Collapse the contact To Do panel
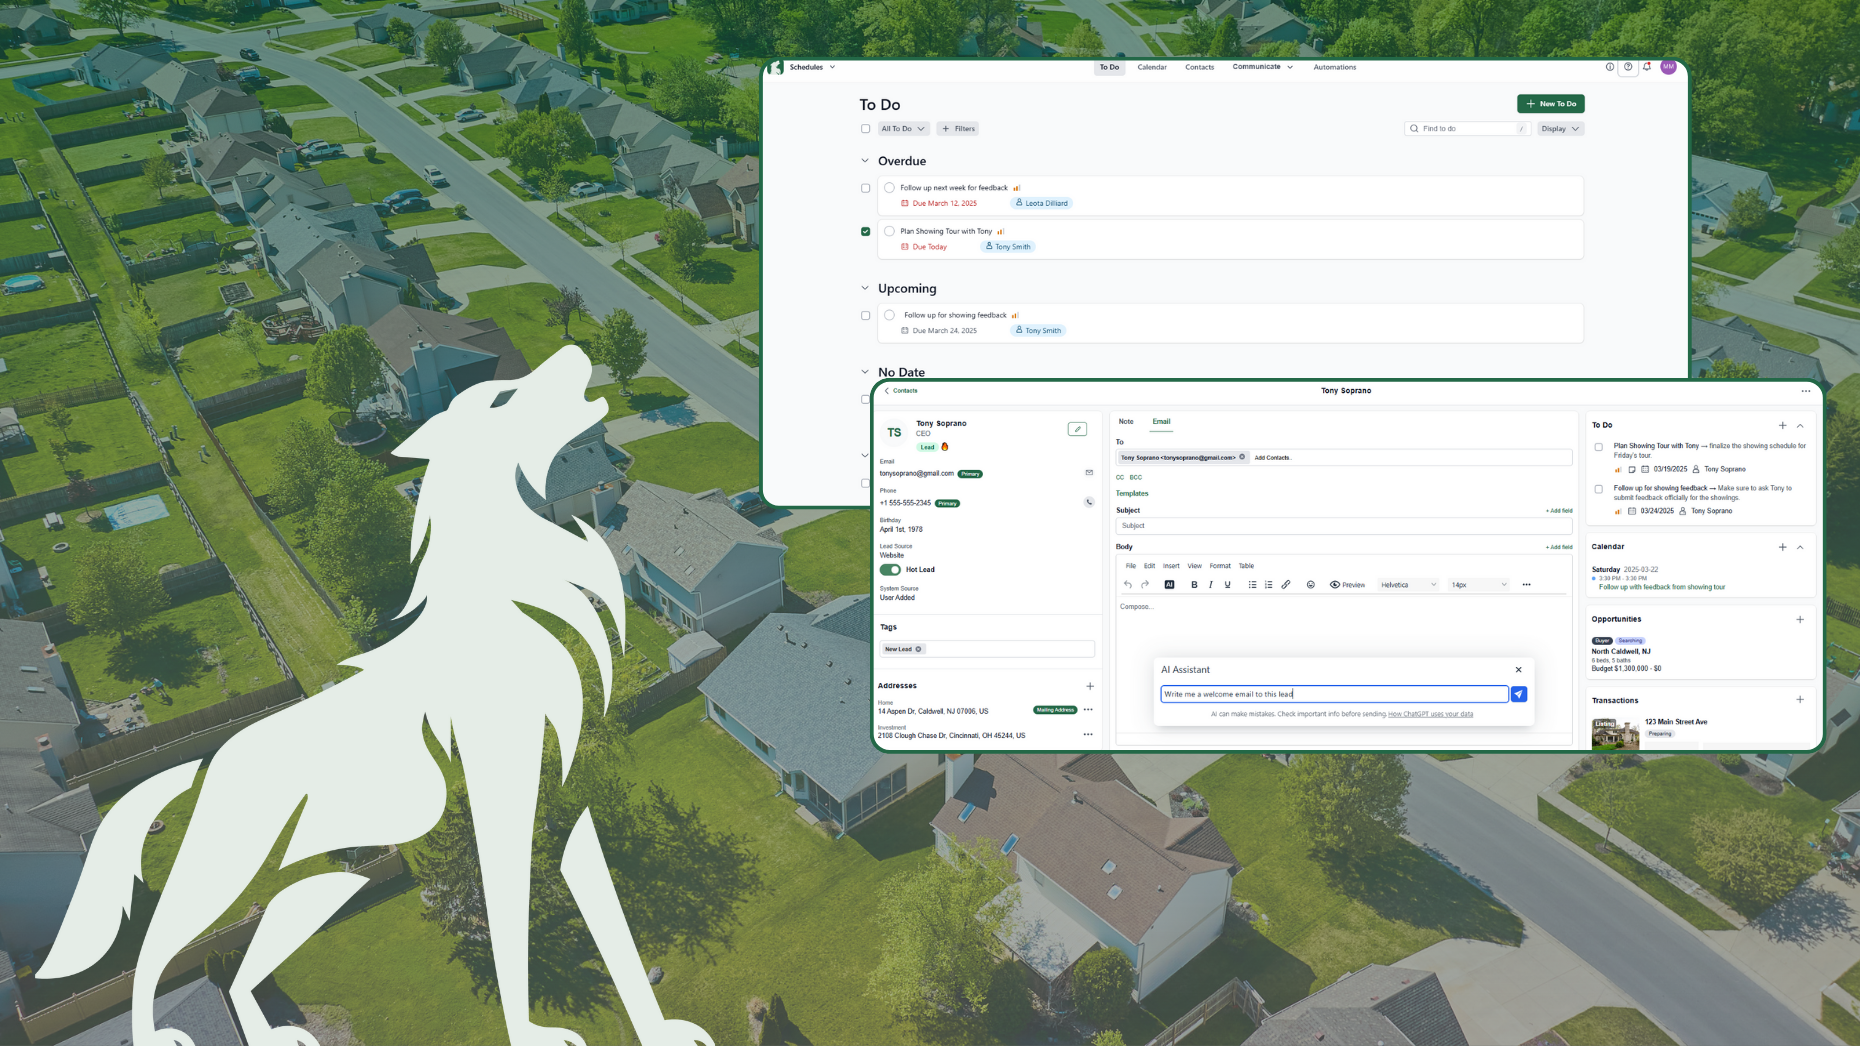Image resolution: width=1860 pixels, height=1046 pixels. pyautogui.click(x=1800, y=425)
